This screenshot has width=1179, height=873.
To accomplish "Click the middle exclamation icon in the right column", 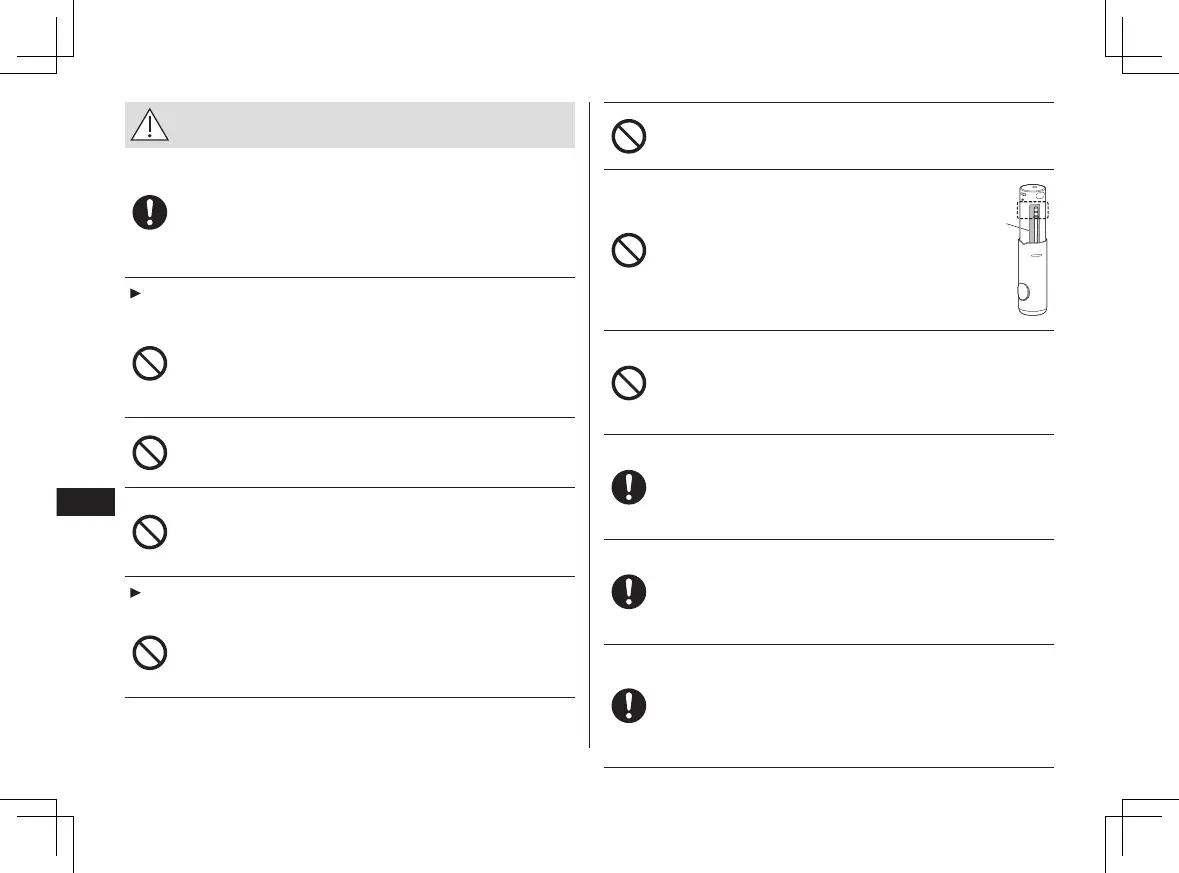I will coord(629,591).
